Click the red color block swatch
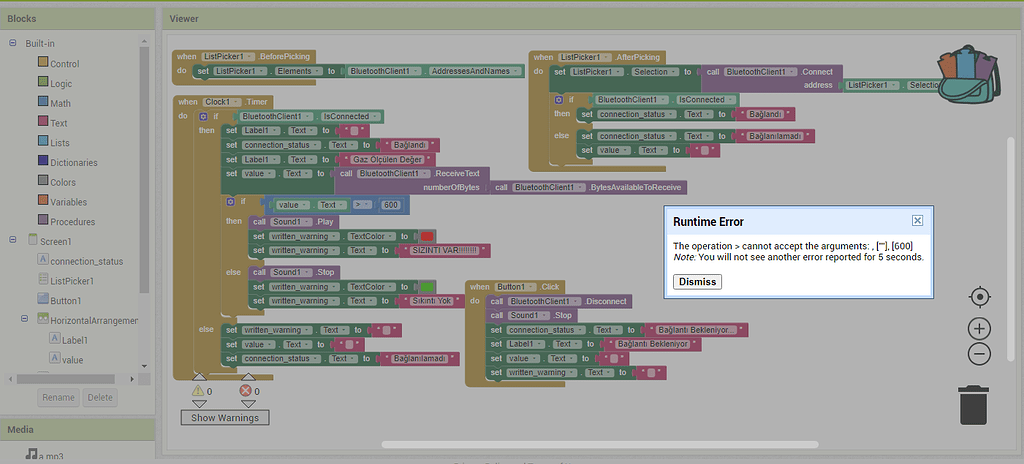The image size is (1024, 464). coord(427,236)
